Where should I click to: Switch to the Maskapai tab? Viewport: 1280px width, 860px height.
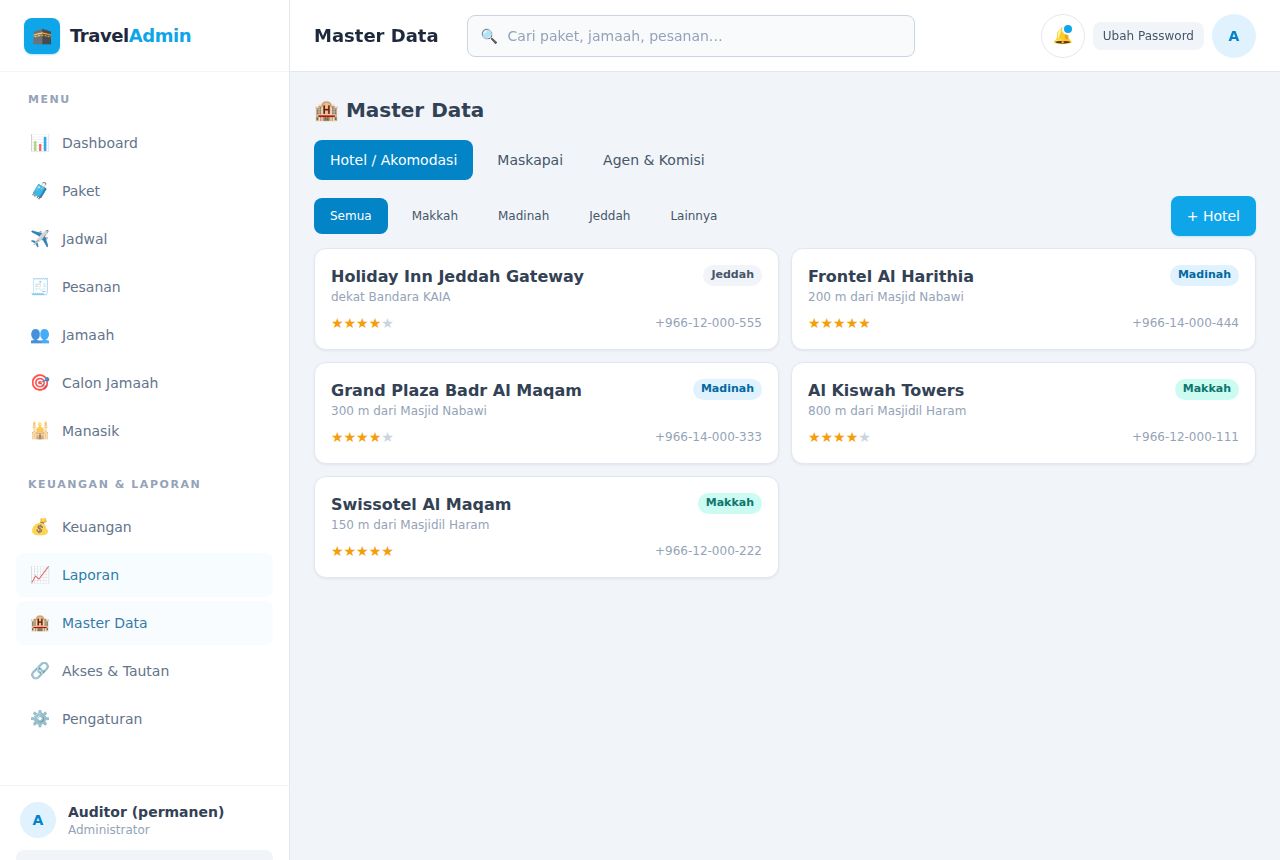pos(530,160)
